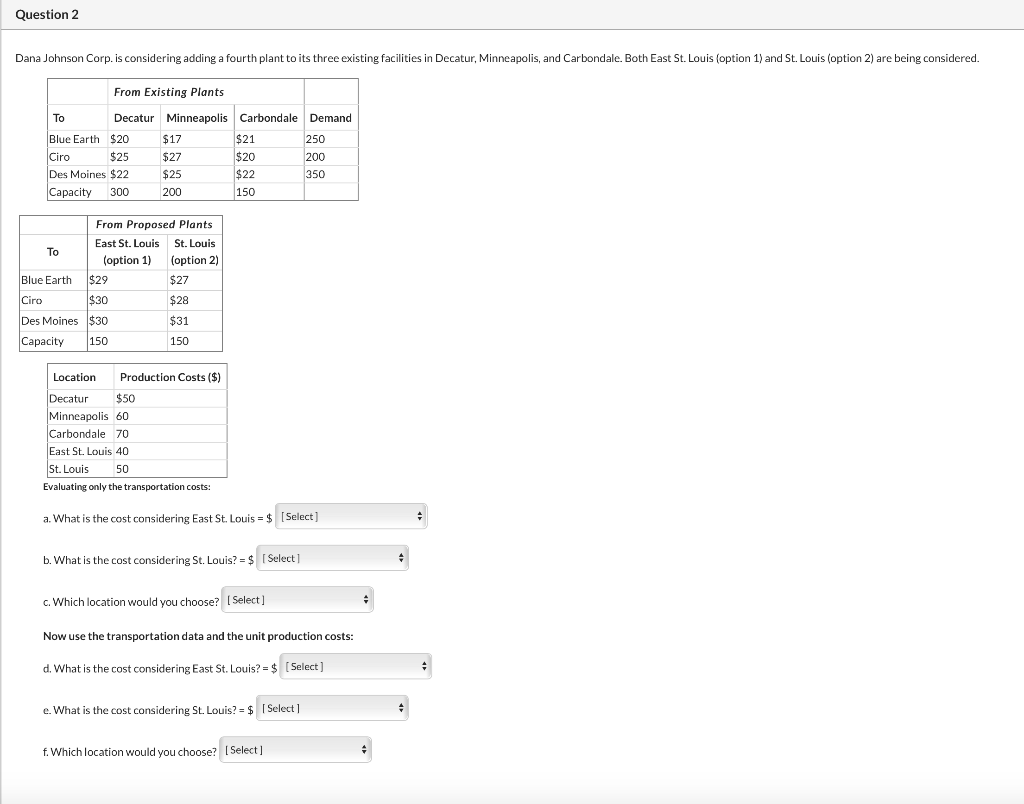1024x804 pixels.
Task: Click Des Moines St. Louis cost $31
Action: click(x=179, y=321)
